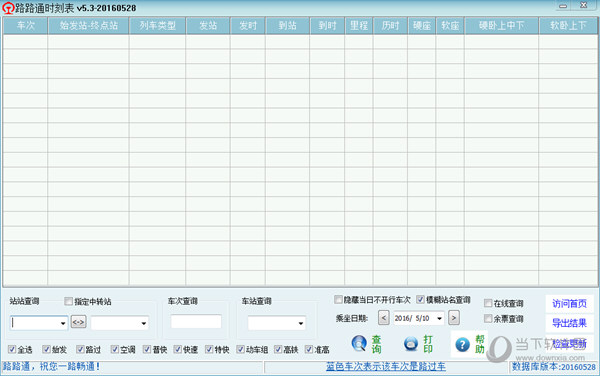Click the 访问首页 link
Screen dimensions: 600x376
point(569,304)
